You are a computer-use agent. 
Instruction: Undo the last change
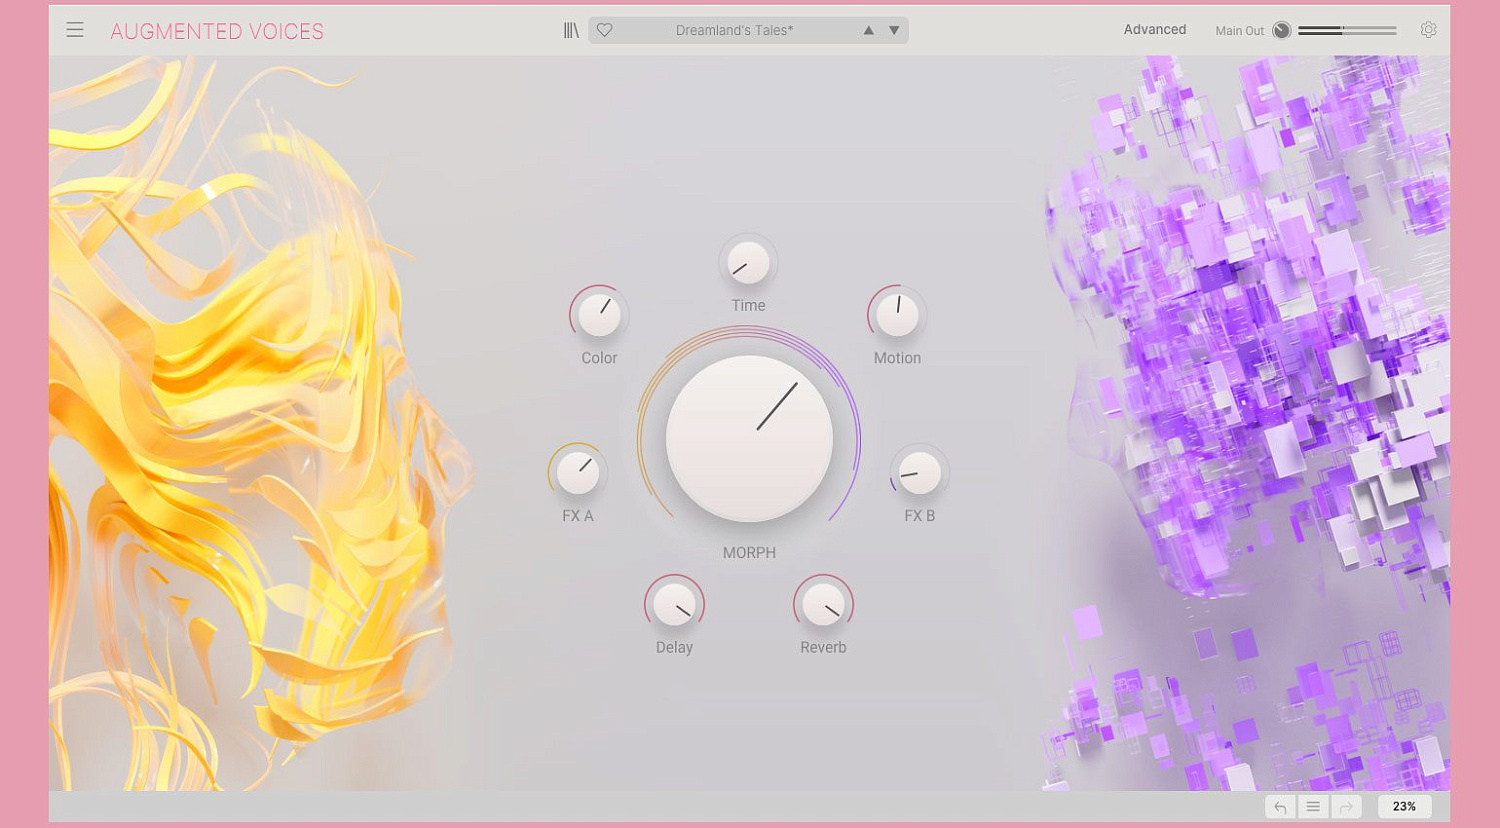pyautogui.click(x=1280, y=807)
